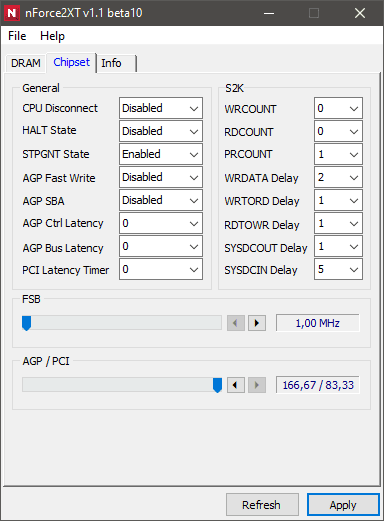Open the WRTORD Delay dropdown

click(338, 200)
